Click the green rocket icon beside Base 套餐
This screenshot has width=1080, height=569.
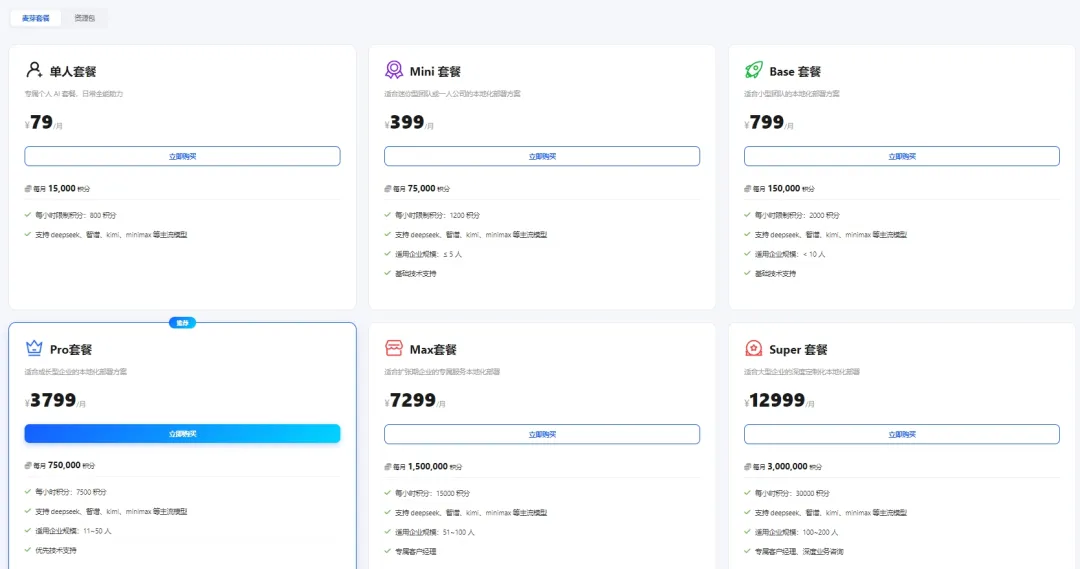[754, 70]
